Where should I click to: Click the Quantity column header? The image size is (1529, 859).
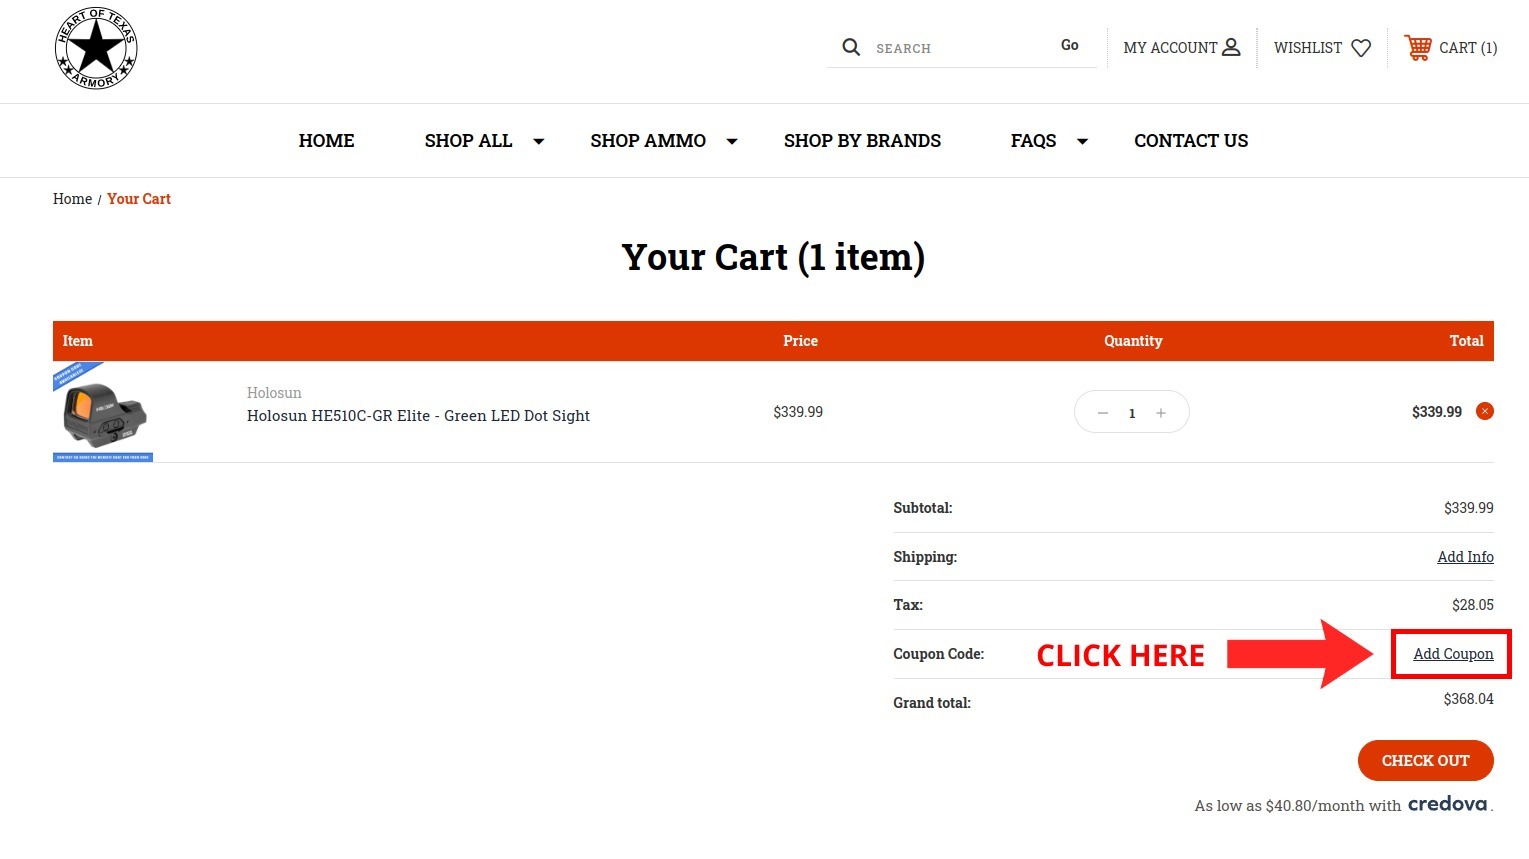point(1133,341)
